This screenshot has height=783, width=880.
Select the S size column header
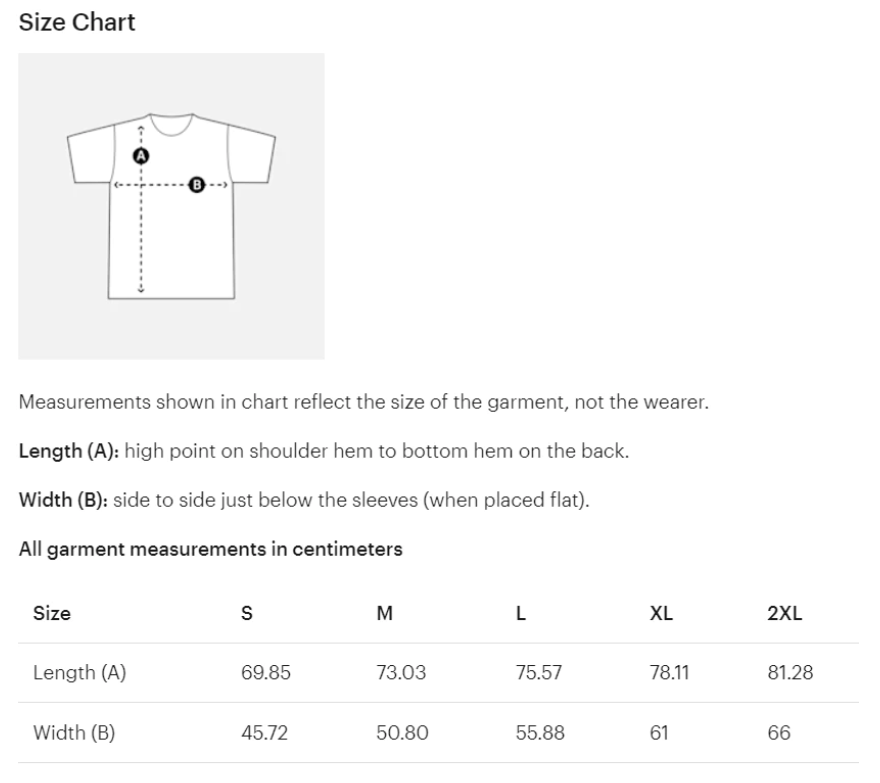[x=247, y=614]
